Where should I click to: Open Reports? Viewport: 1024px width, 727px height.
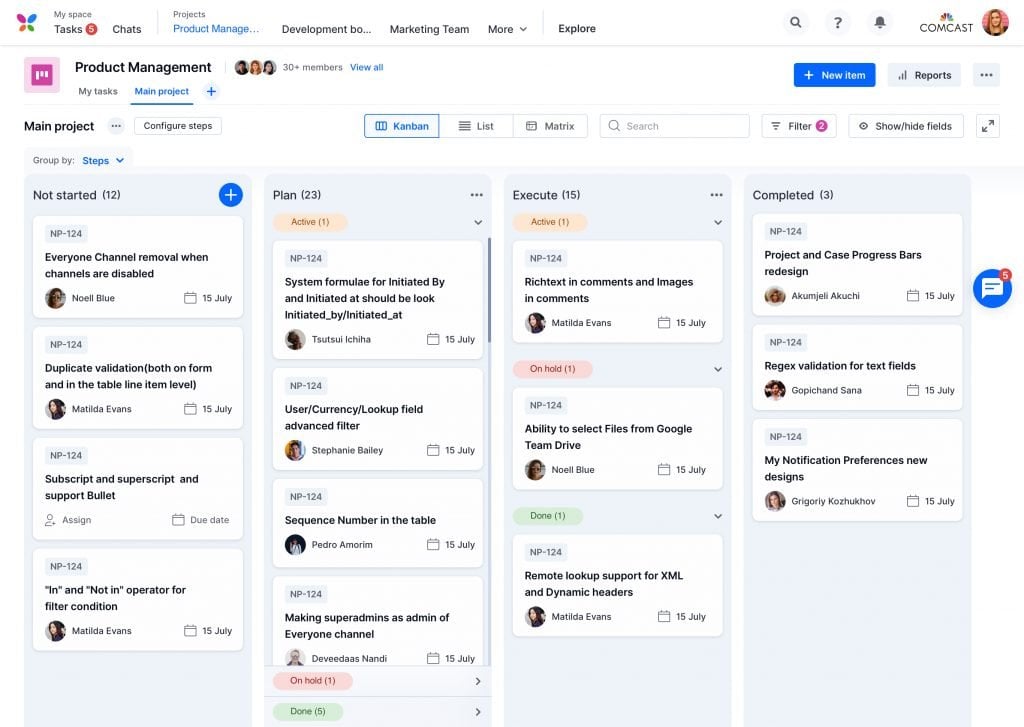924,75
